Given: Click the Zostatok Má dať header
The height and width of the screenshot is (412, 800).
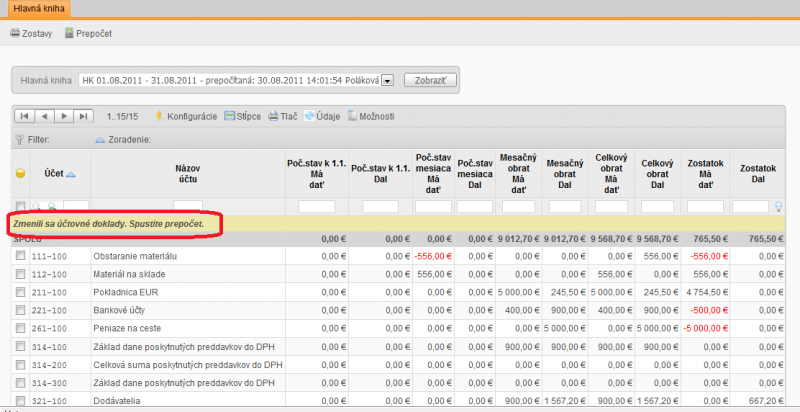Looking at the screenshot, I should click(x=706, y=174).
